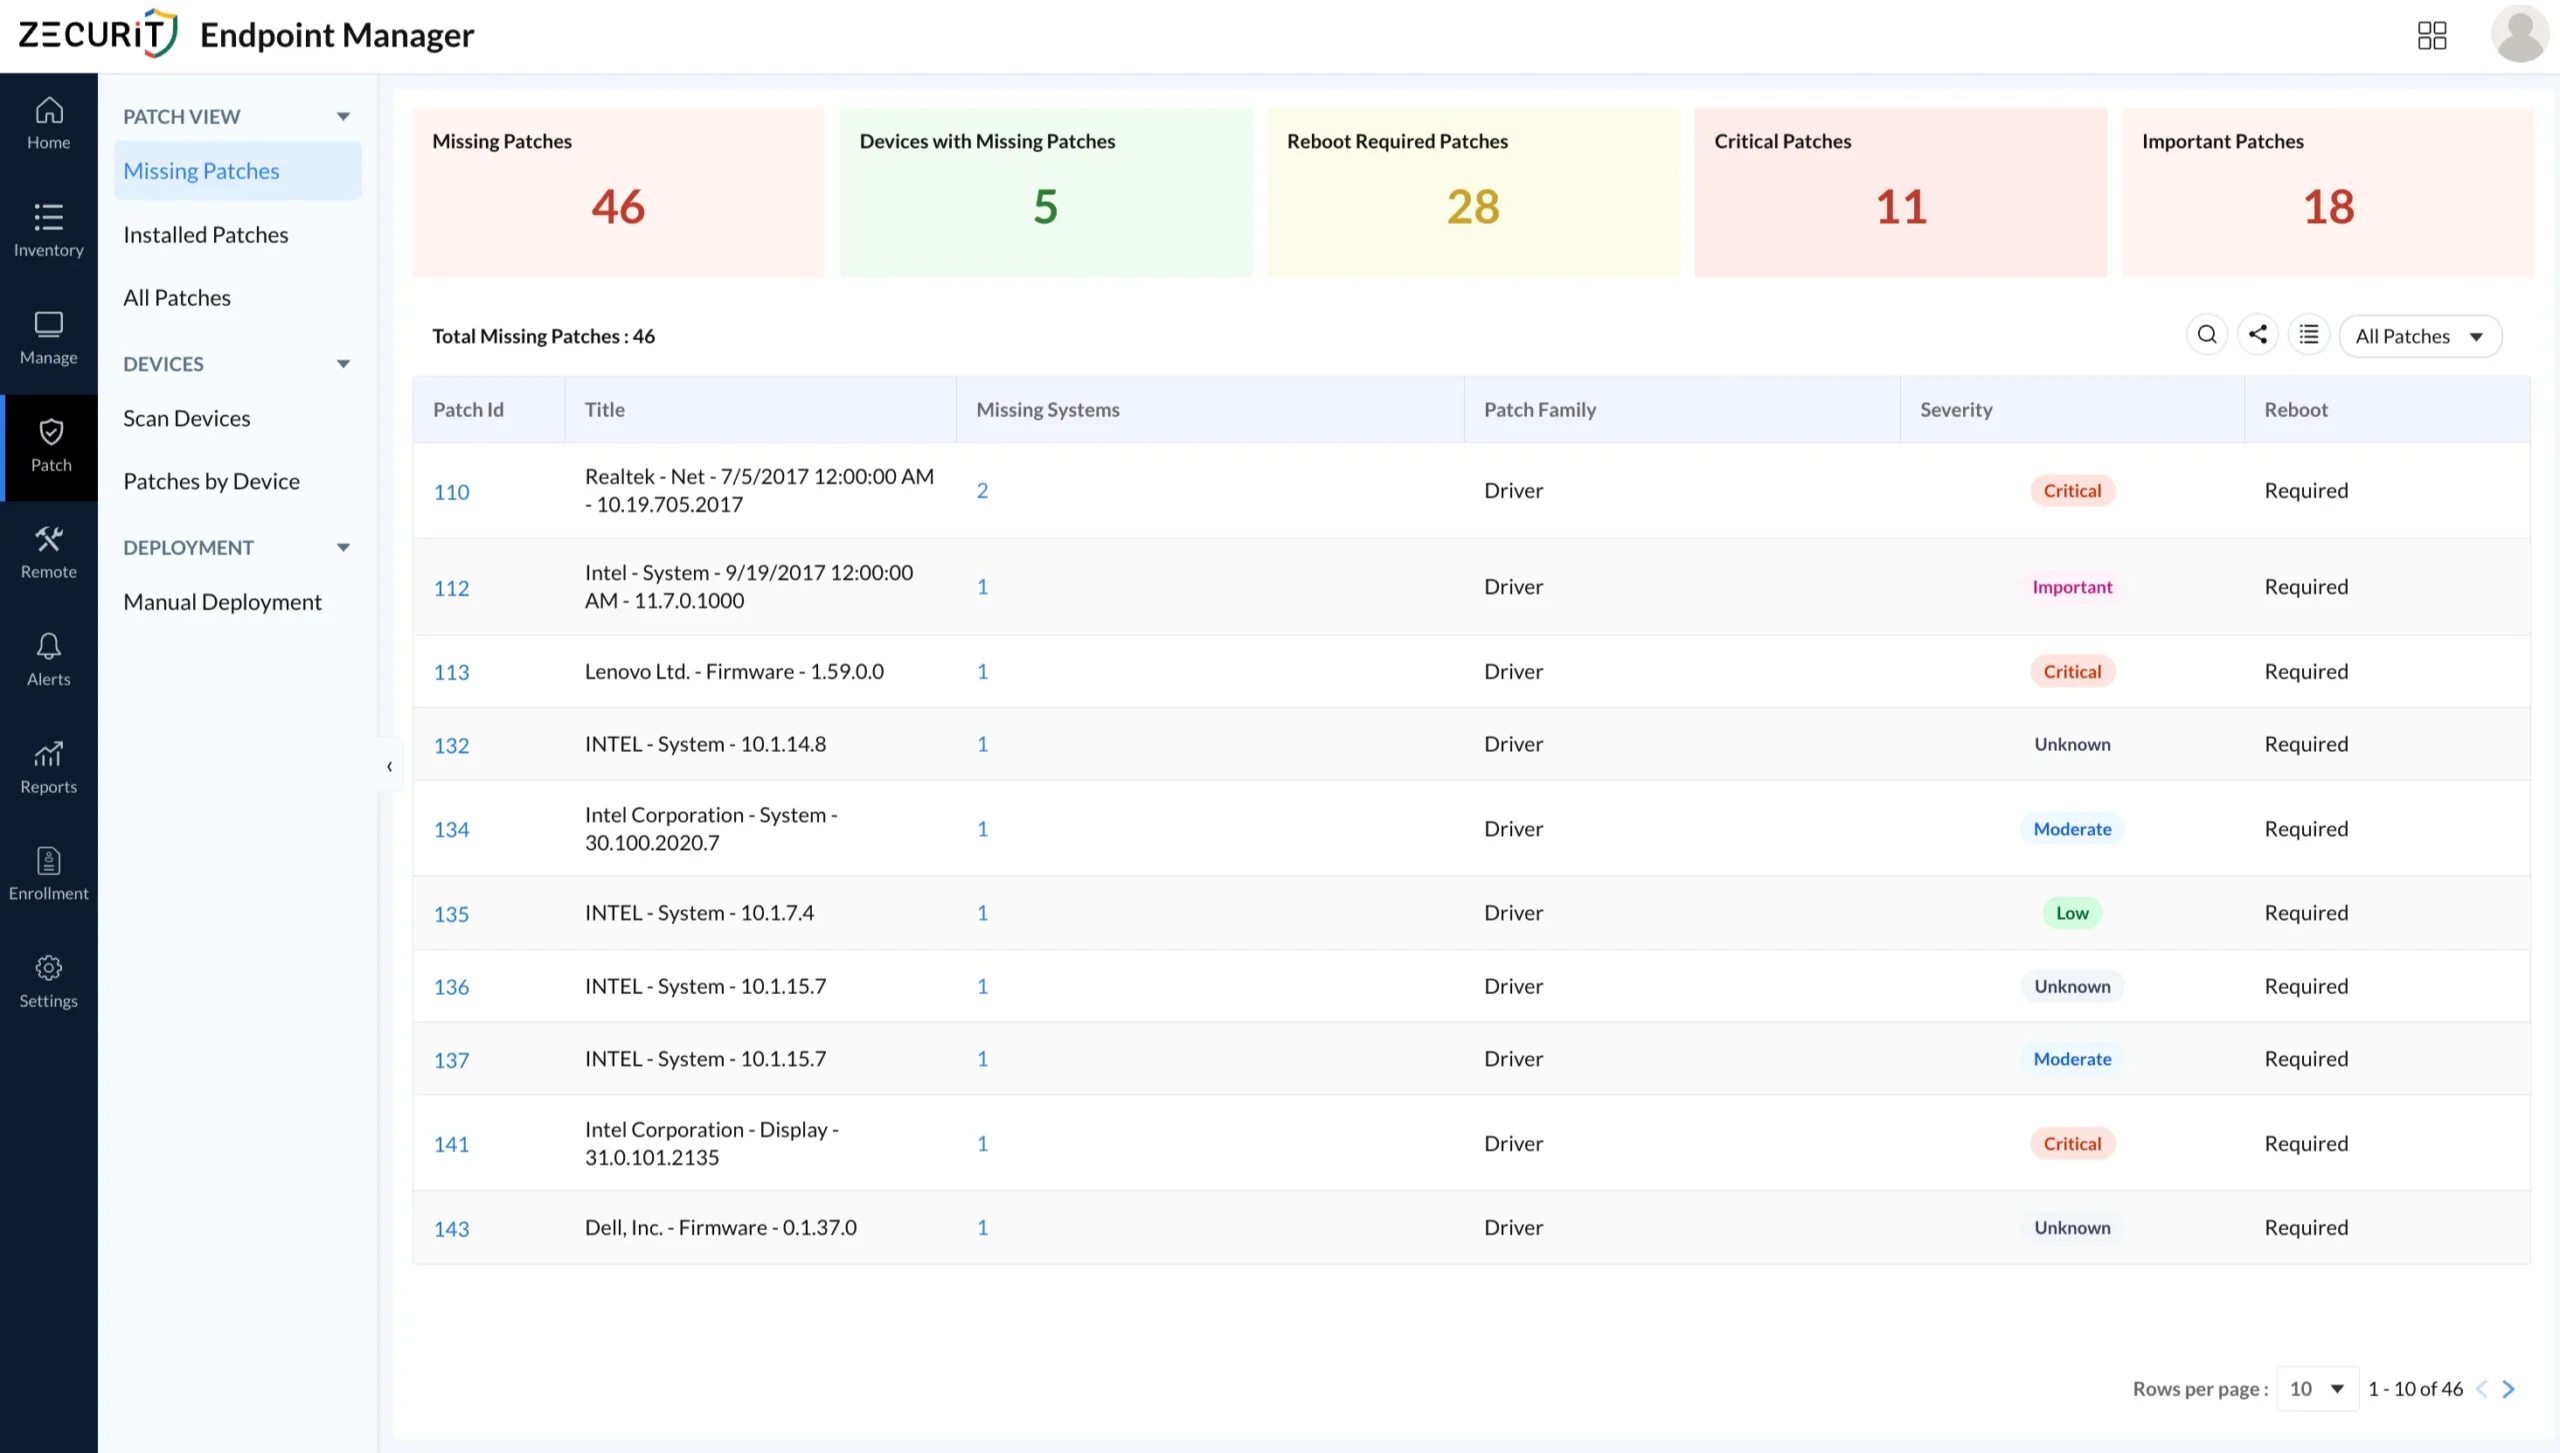Click the Critical Patches 11 card
This screenshot has height=1453, width=2560.
click(1900, 192)
